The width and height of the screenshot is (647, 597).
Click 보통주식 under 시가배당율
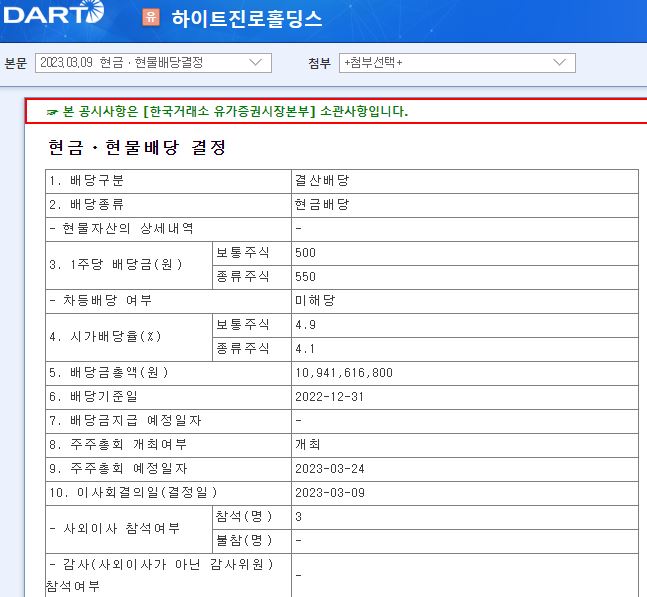(x=243, y=325)
